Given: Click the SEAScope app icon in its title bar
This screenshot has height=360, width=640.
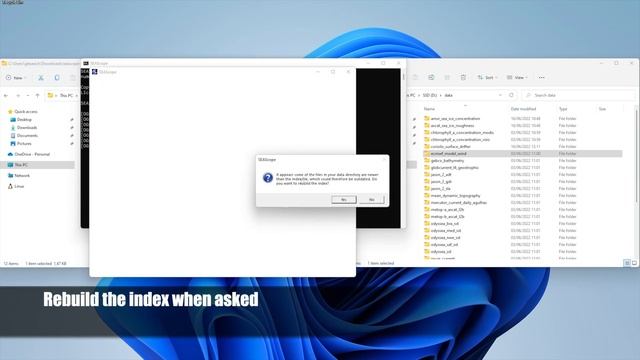Looking at the screenshot, I should tap(95, 72).
